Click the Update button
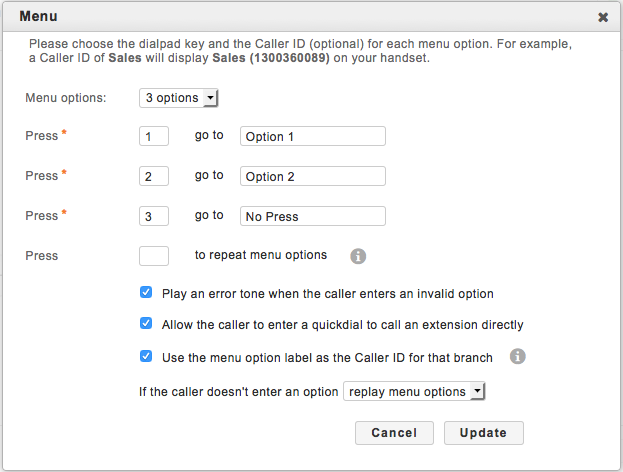 [x=484, y=433]
